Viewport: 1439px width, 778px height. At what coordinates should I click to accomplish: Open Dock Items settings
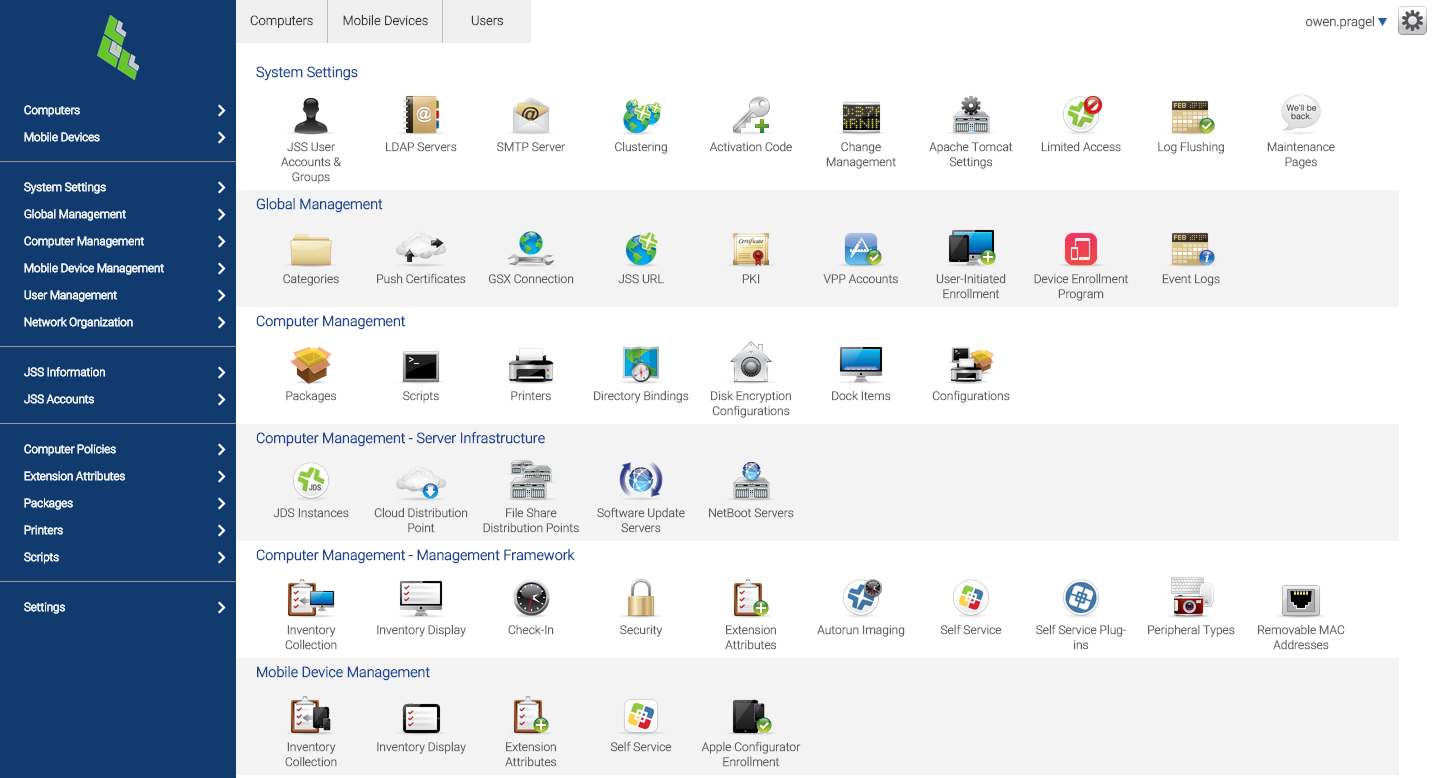click(x=861, y=366)
